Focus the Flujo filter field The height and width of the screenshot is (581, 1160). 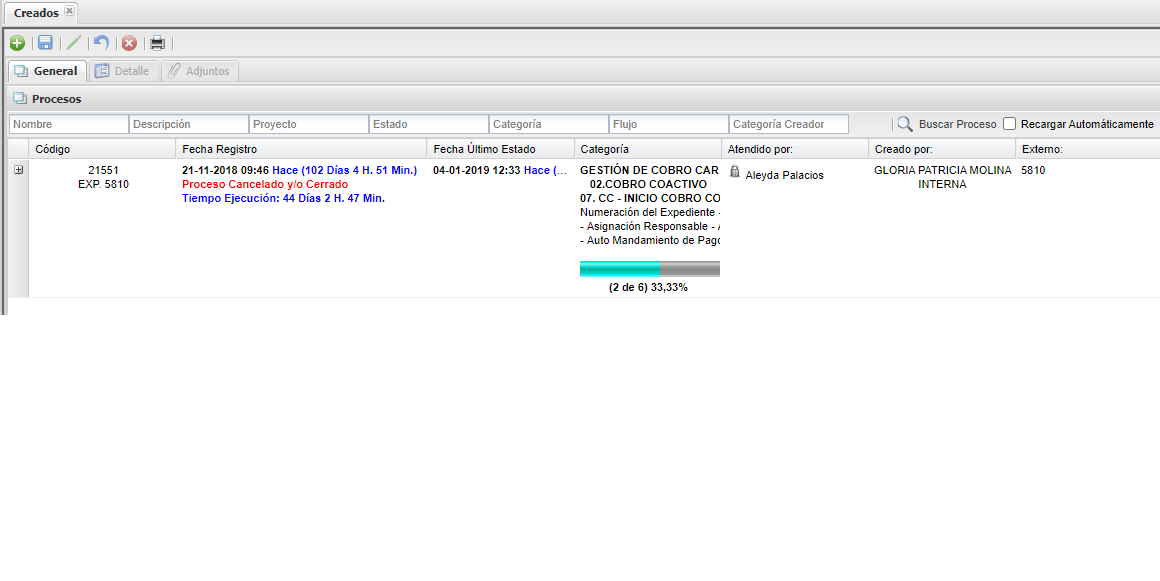(668, 124)
